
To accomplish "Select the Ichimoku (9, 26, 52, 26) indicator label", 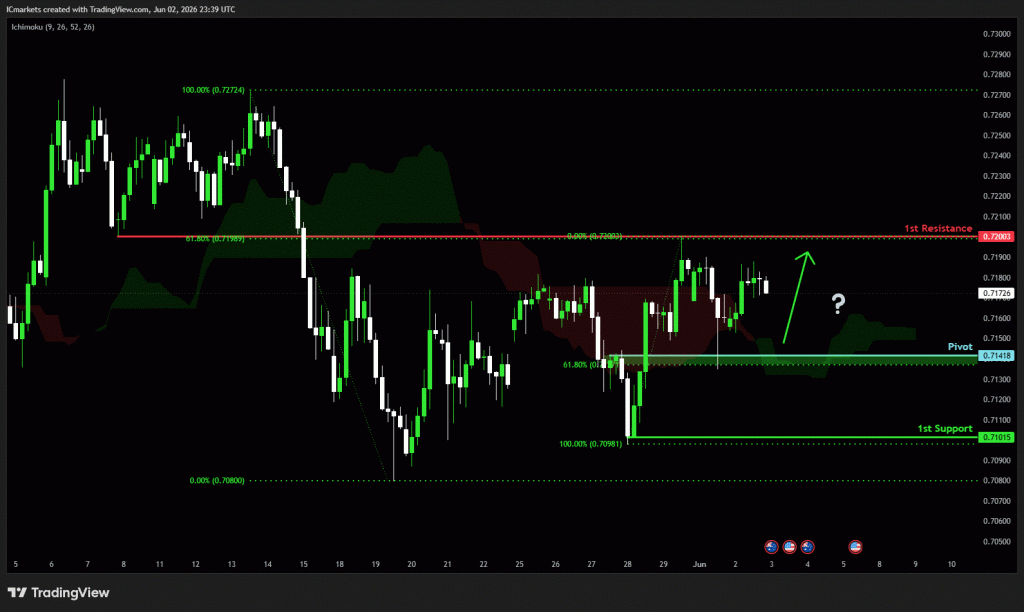I will [53, 27].
